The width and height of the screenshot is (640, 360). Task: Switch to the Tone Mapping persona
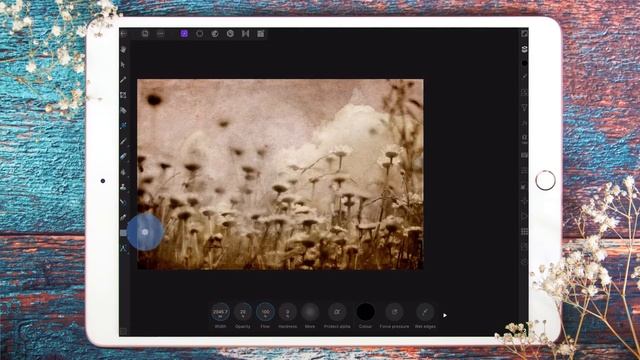[x=245, y=33]
